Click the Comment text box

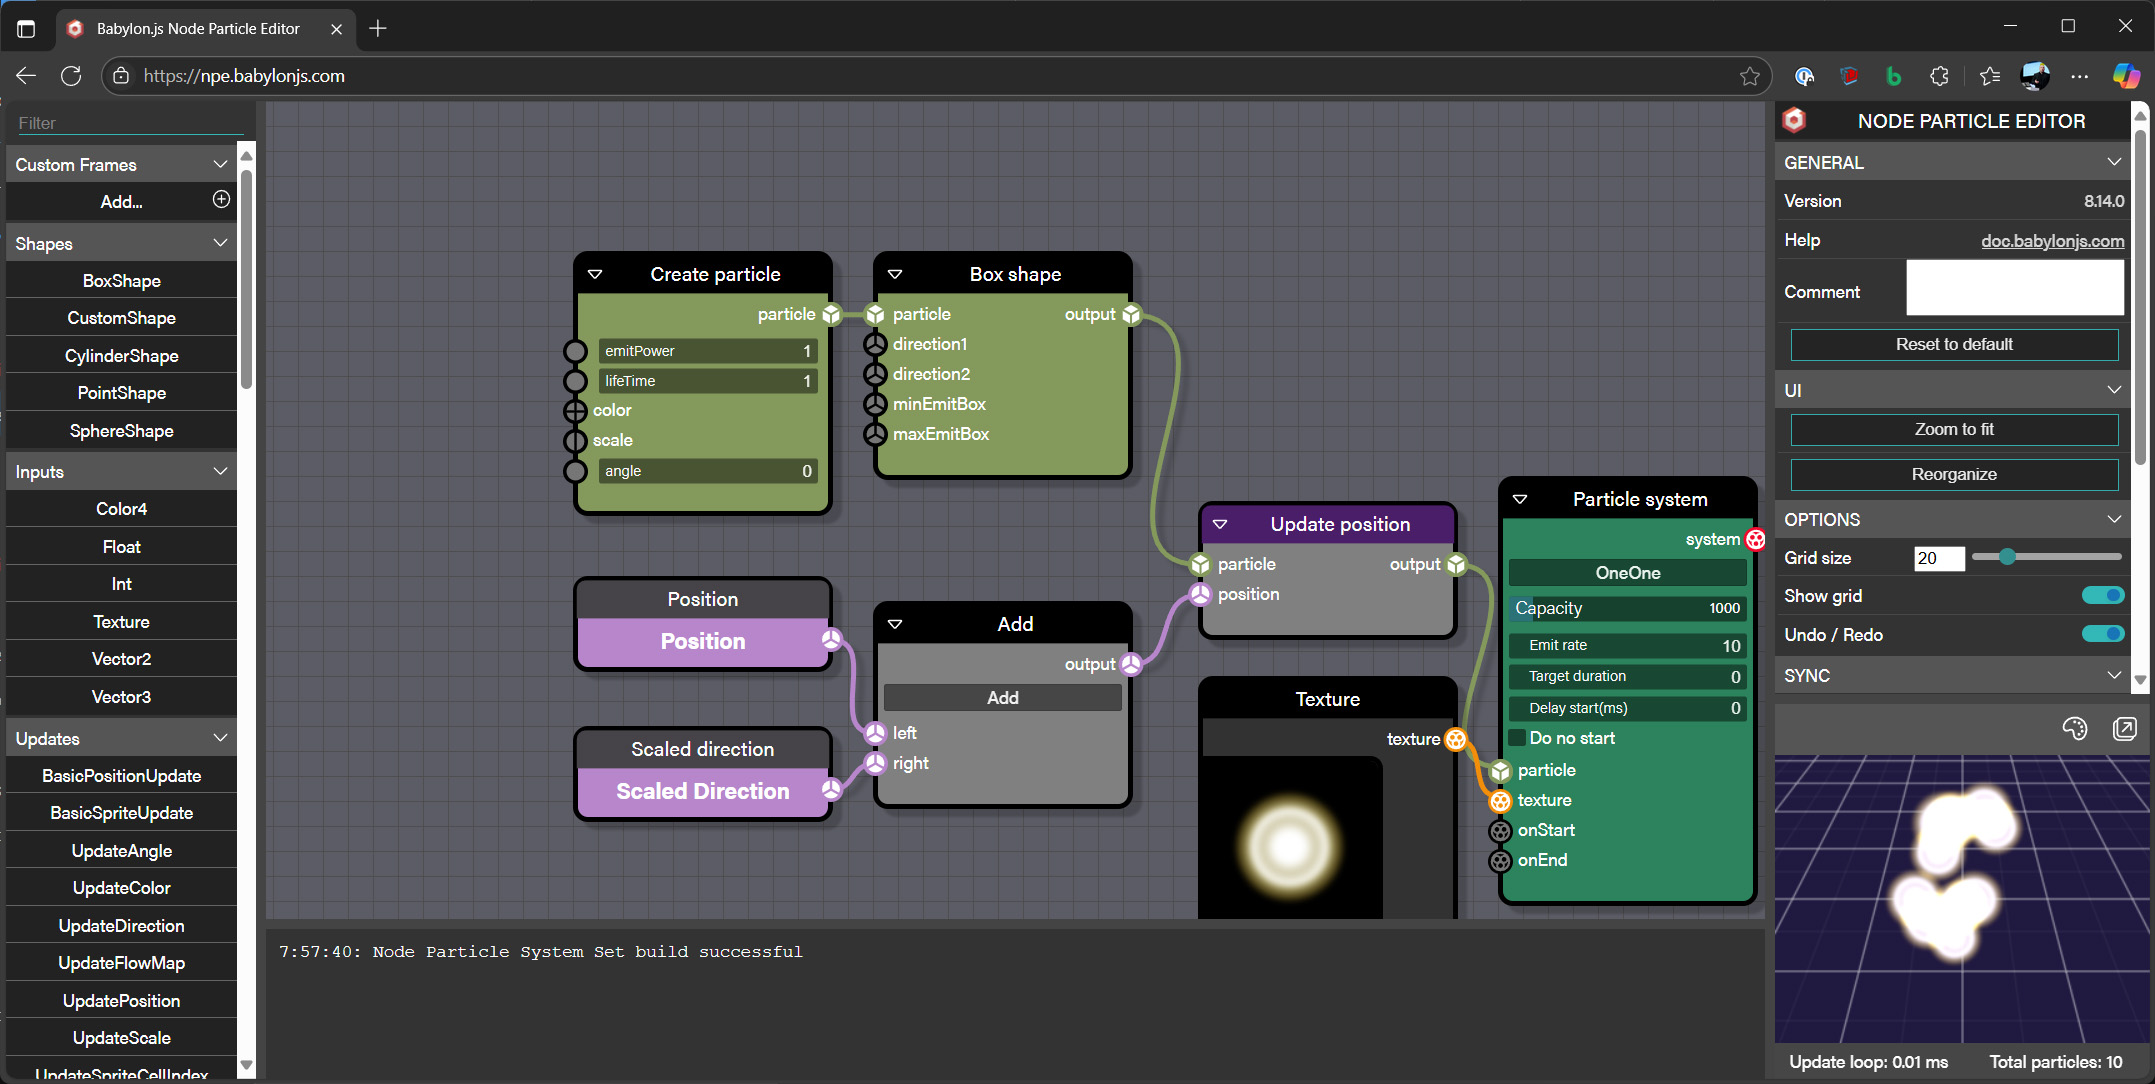pos(2014,288)
